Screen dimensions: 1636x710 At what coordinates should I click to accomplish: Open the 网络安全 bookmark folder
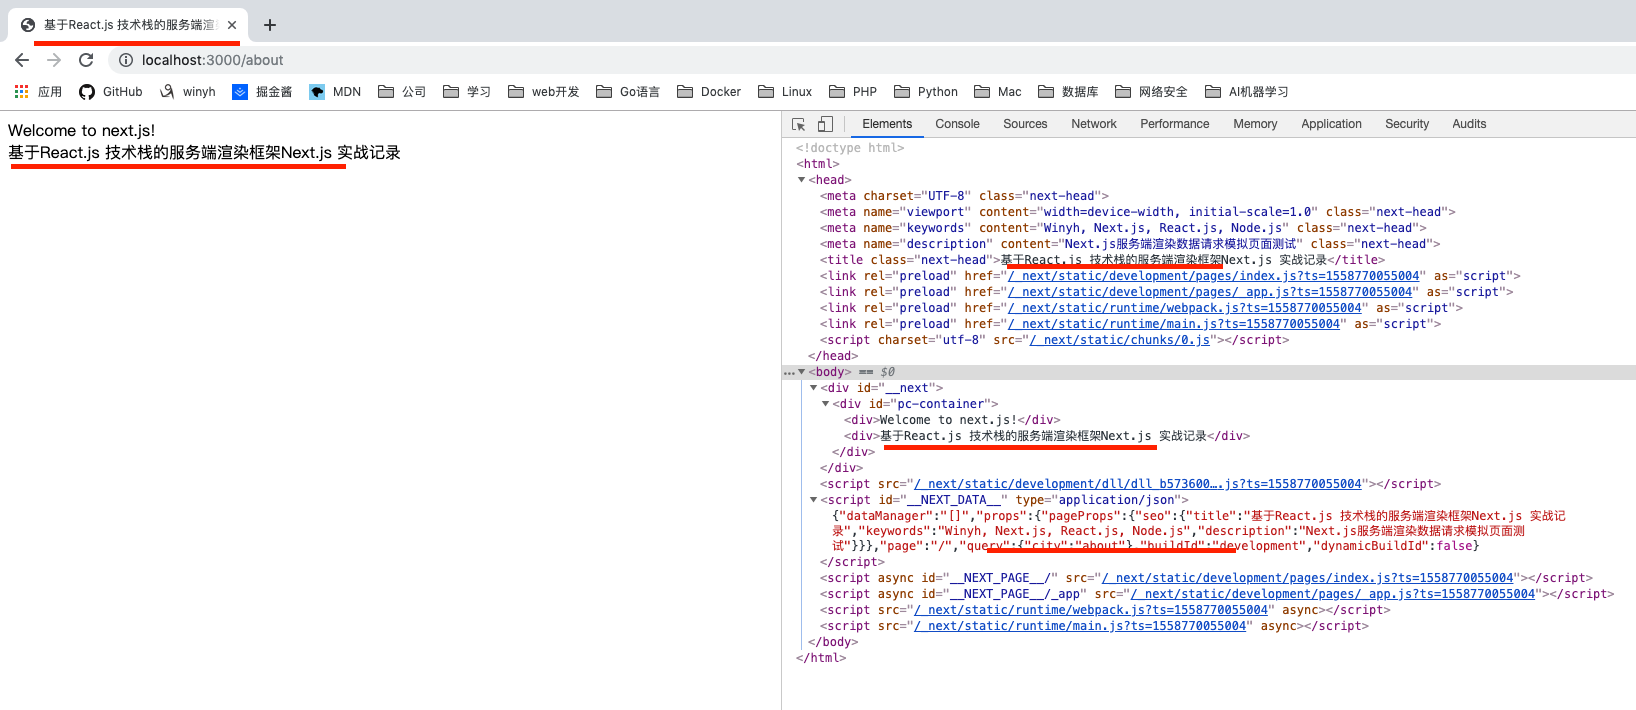click(x=1151, y=91)
